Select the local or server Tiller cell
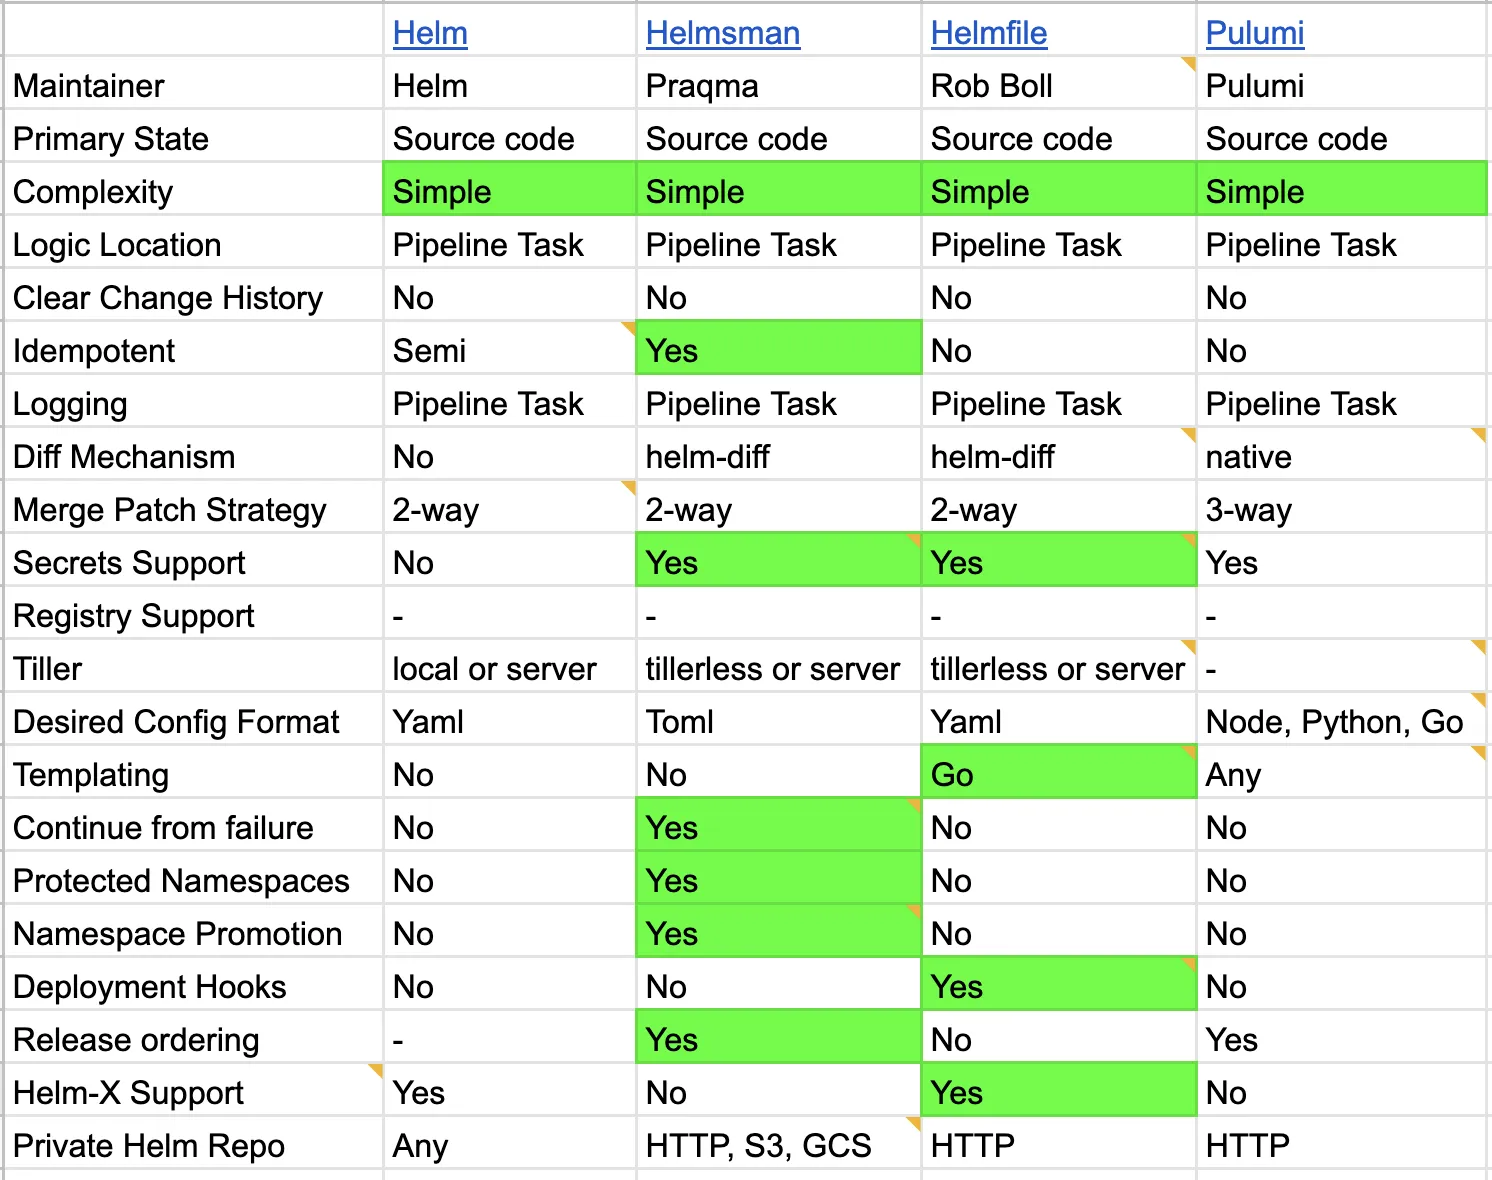 pyautogui.click(x=510, y=666)
